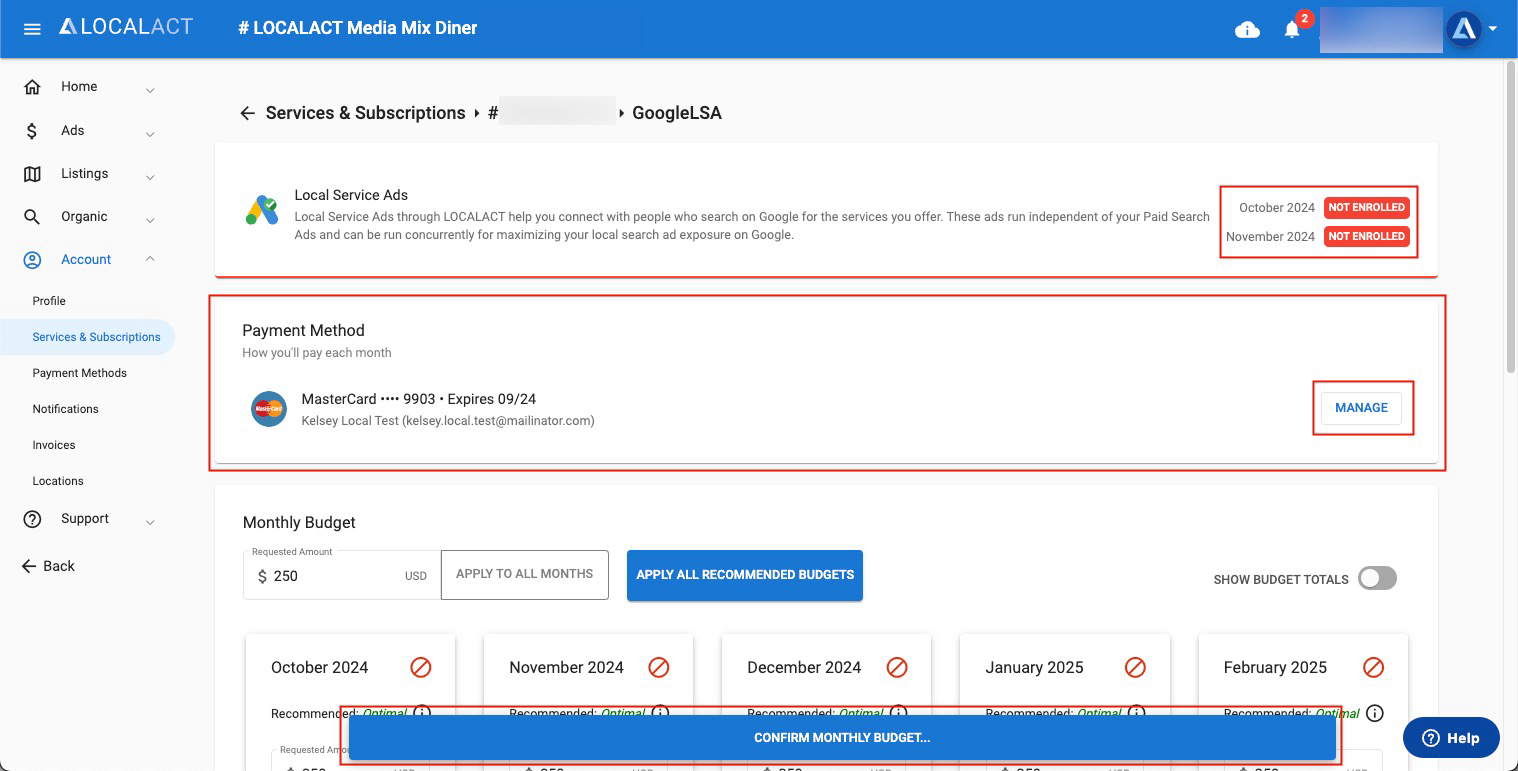The height and width of the screenshot is (771, 1518).
Task: Open the Profile menu item
Action: [x=49, y=301]
